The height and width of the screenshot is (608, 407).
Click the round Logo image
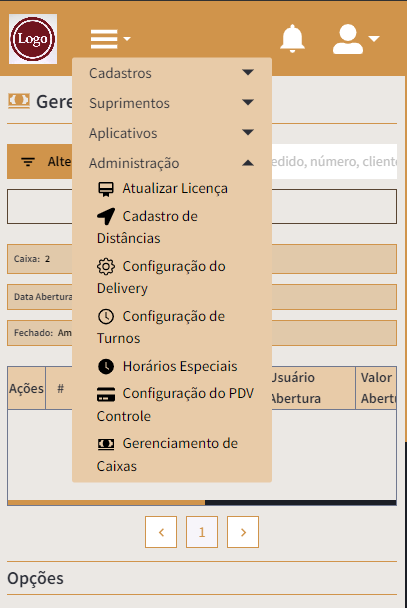pos(33,39)
